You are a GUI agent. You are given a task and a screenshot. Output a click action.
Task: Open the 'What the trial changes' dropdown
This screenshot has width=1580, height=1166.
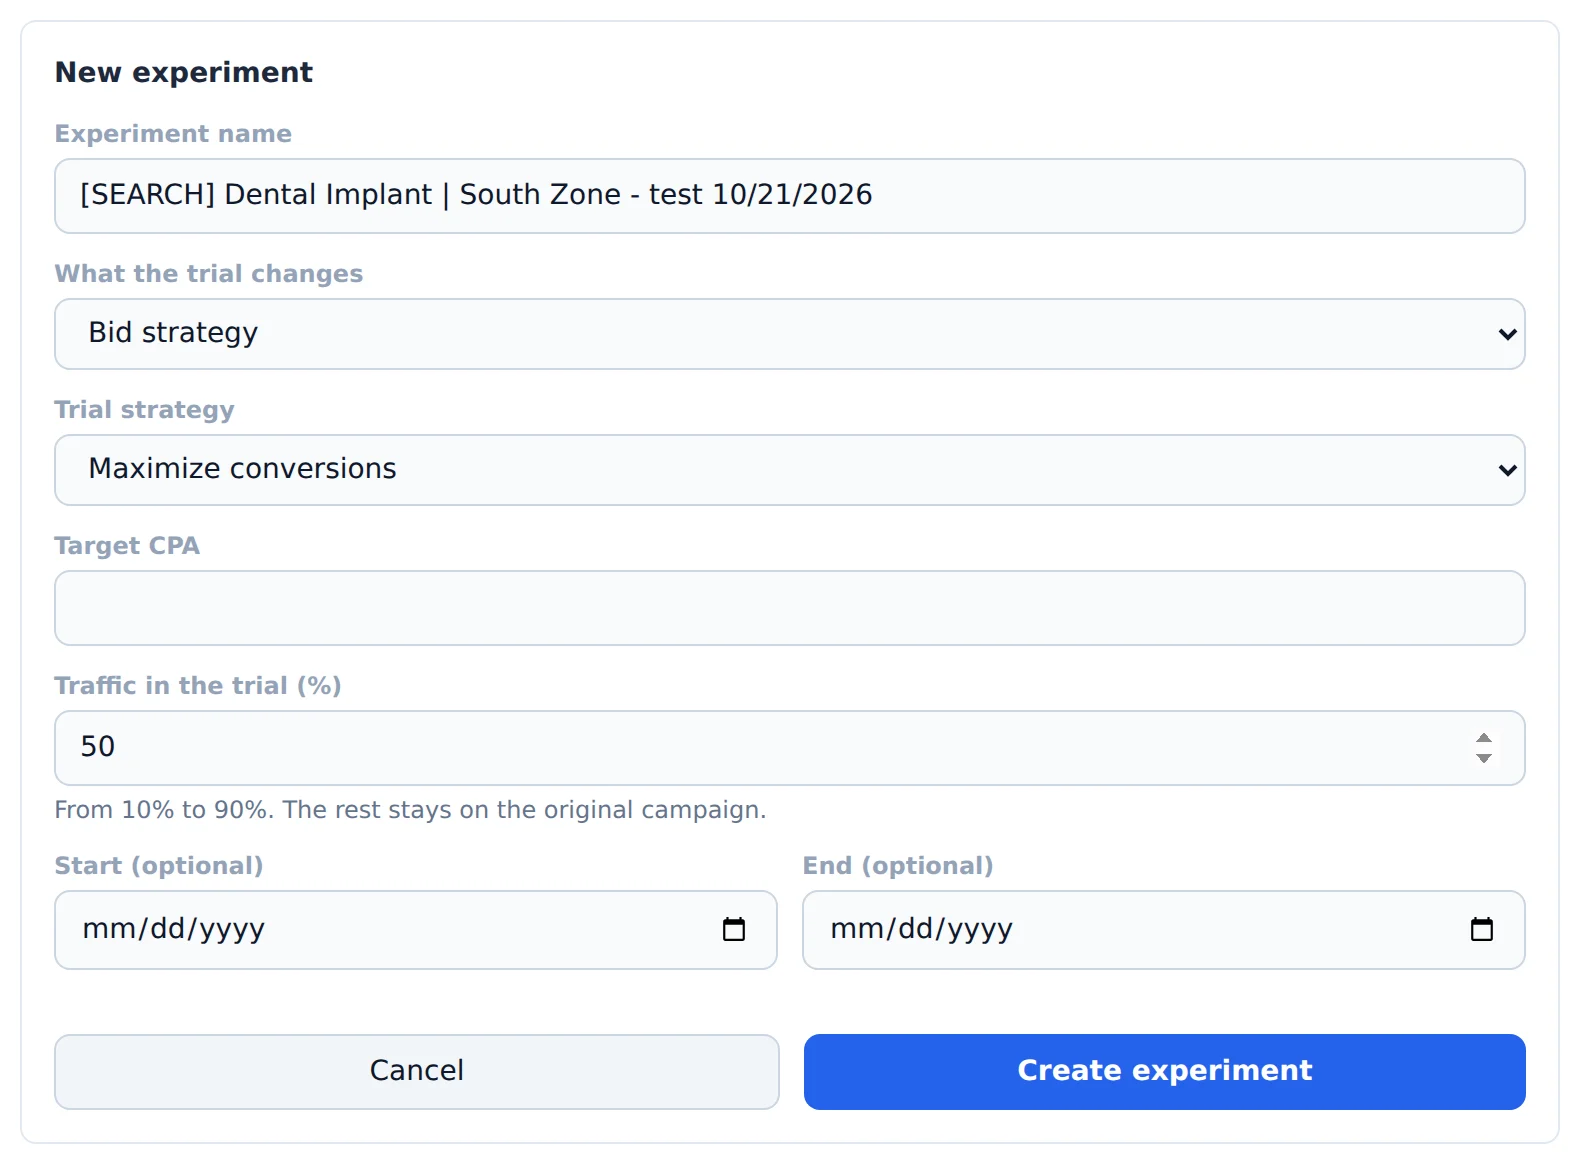click(790, 334)
